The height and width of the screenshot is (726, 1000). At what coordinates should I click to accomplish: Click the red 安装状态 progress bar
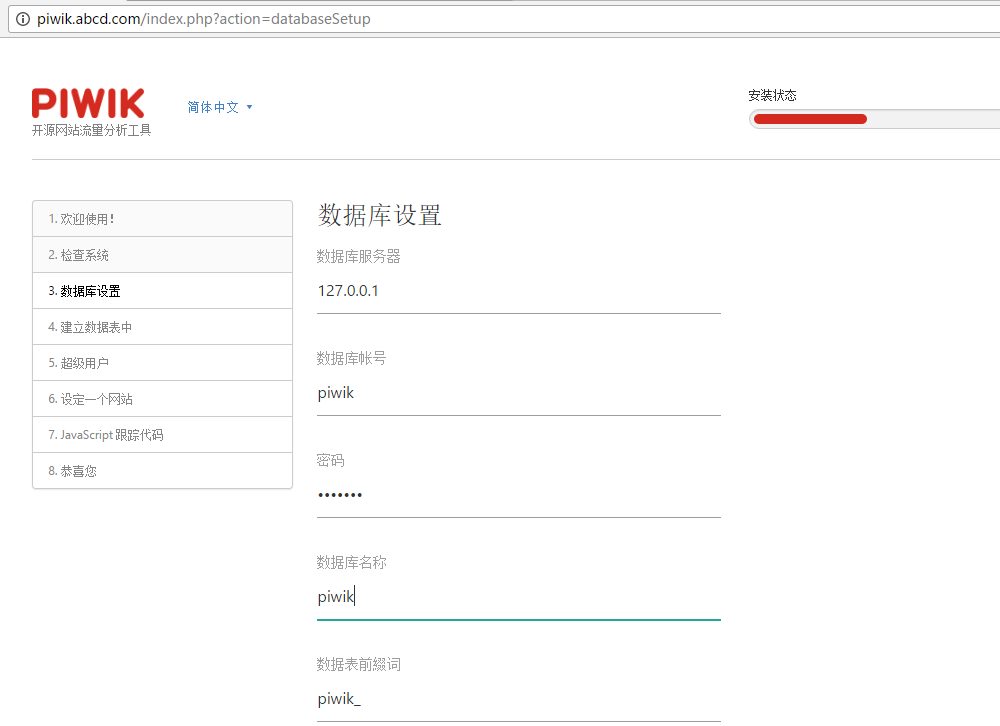point(810,119)
